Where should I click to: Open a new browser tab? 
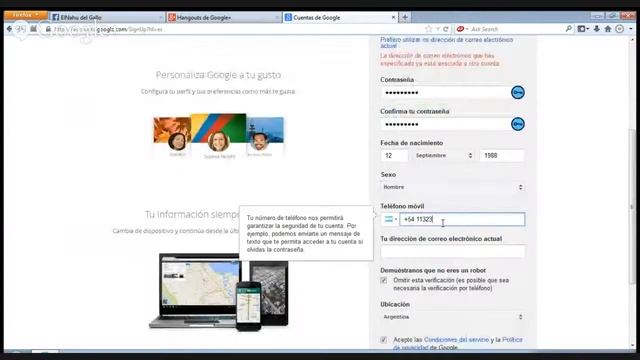(x=405, y=17)
